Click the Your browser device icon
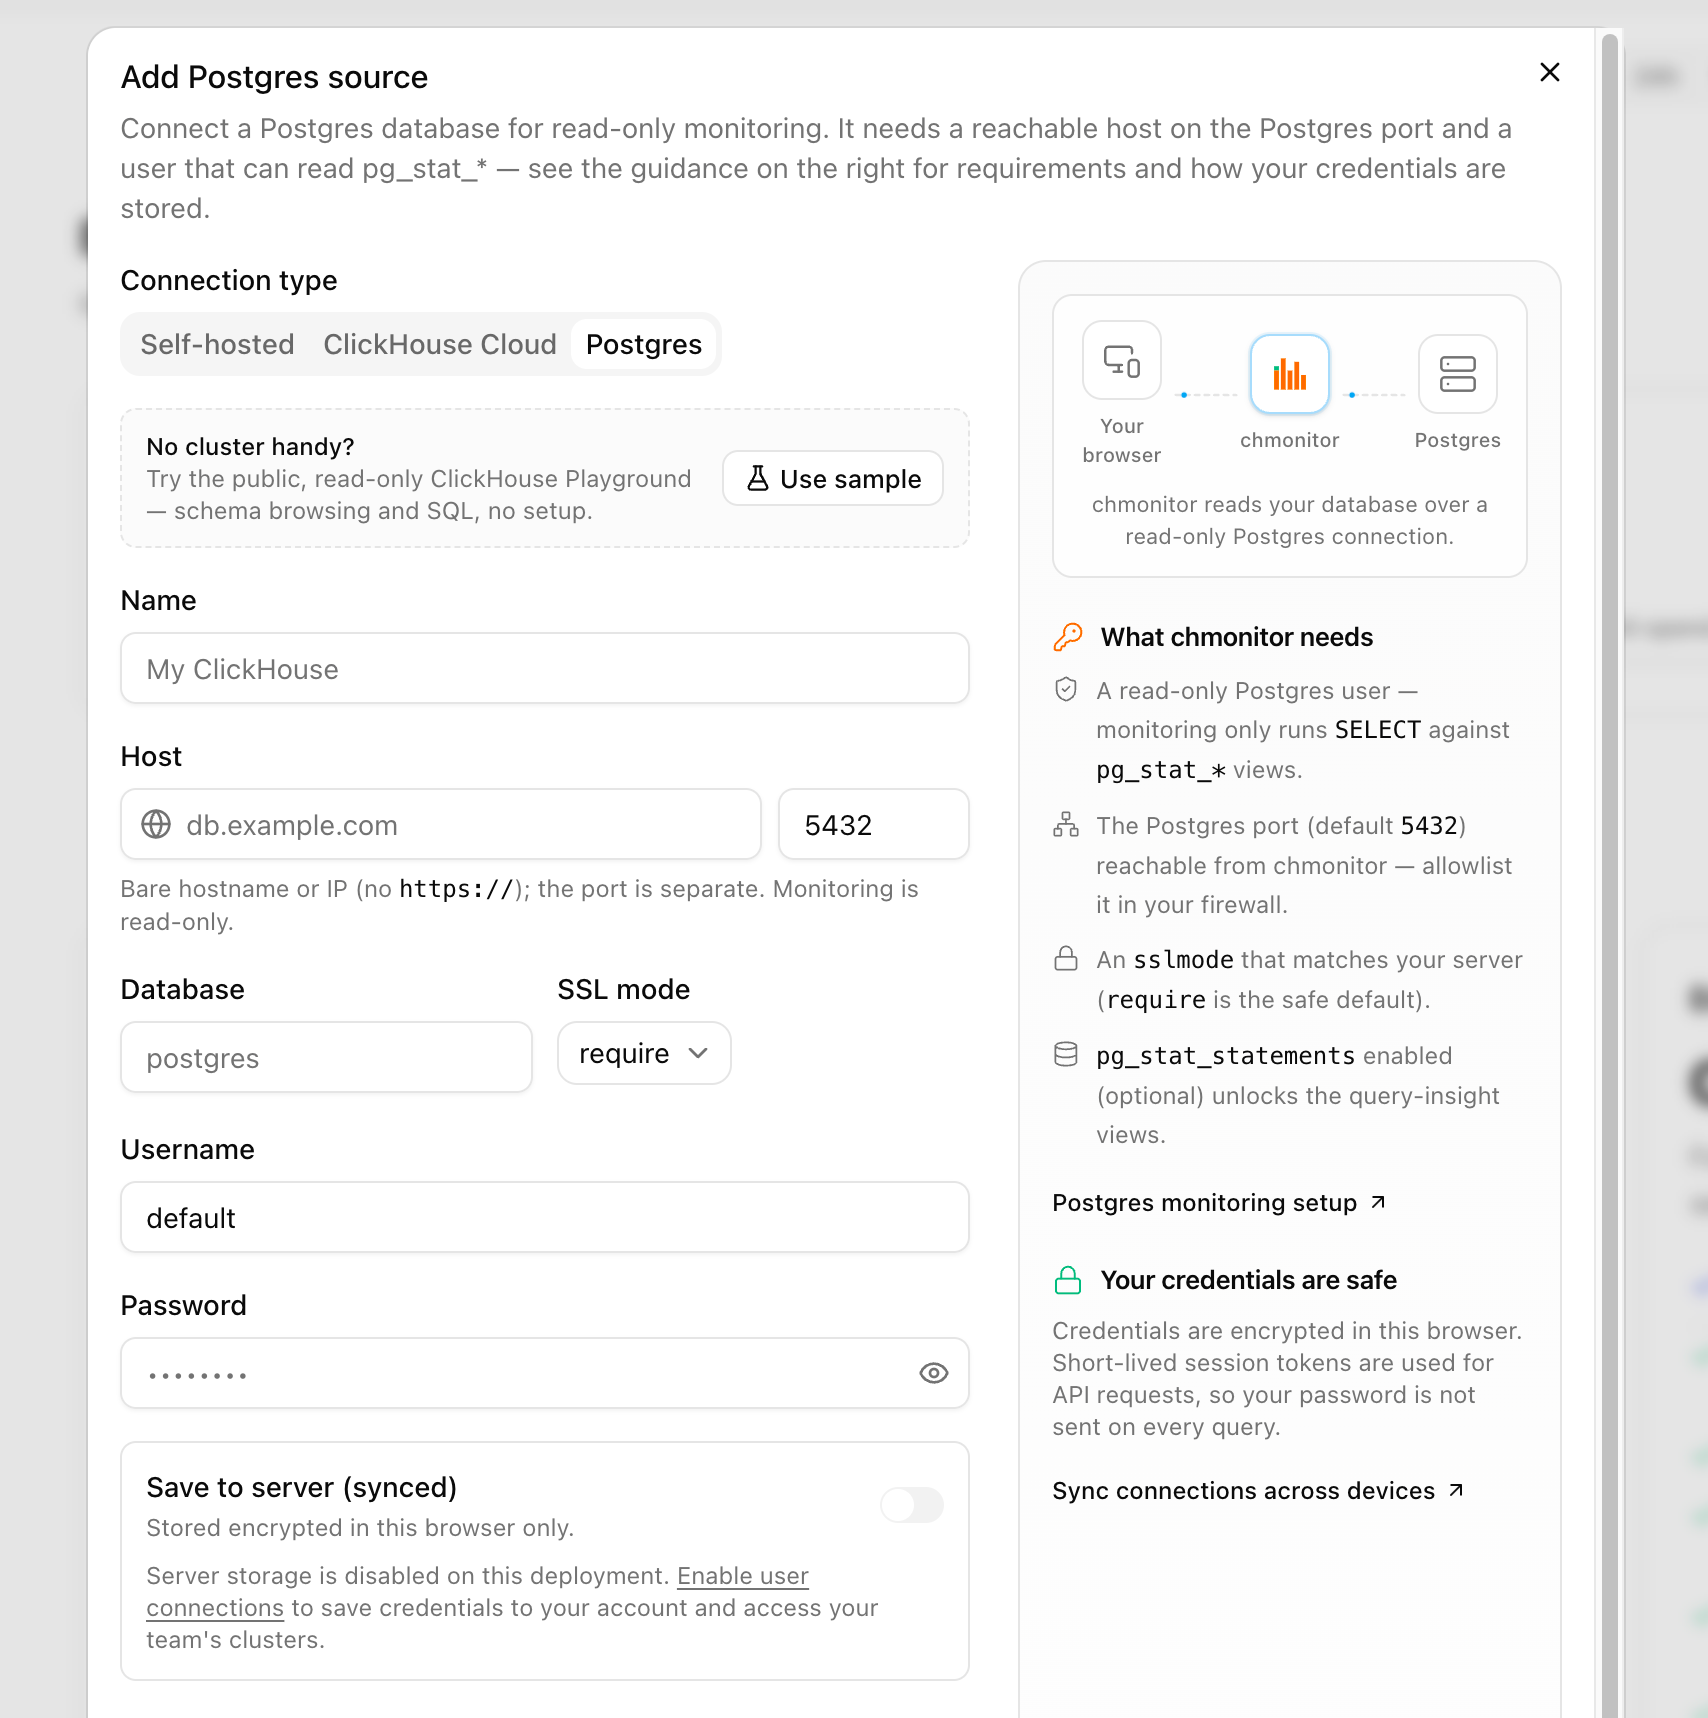 pyautogui.click(x=1122, y=360)
